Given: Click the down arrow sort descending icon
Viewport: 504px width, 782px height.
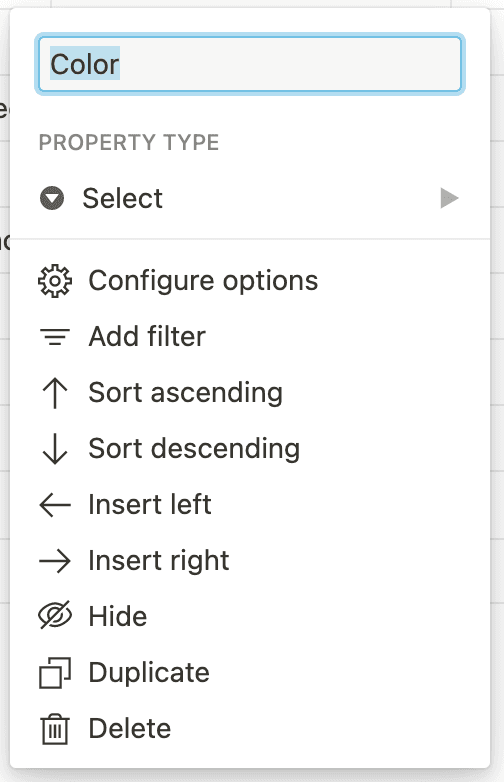Looking at the screenshot, I should tap(55, 449).
